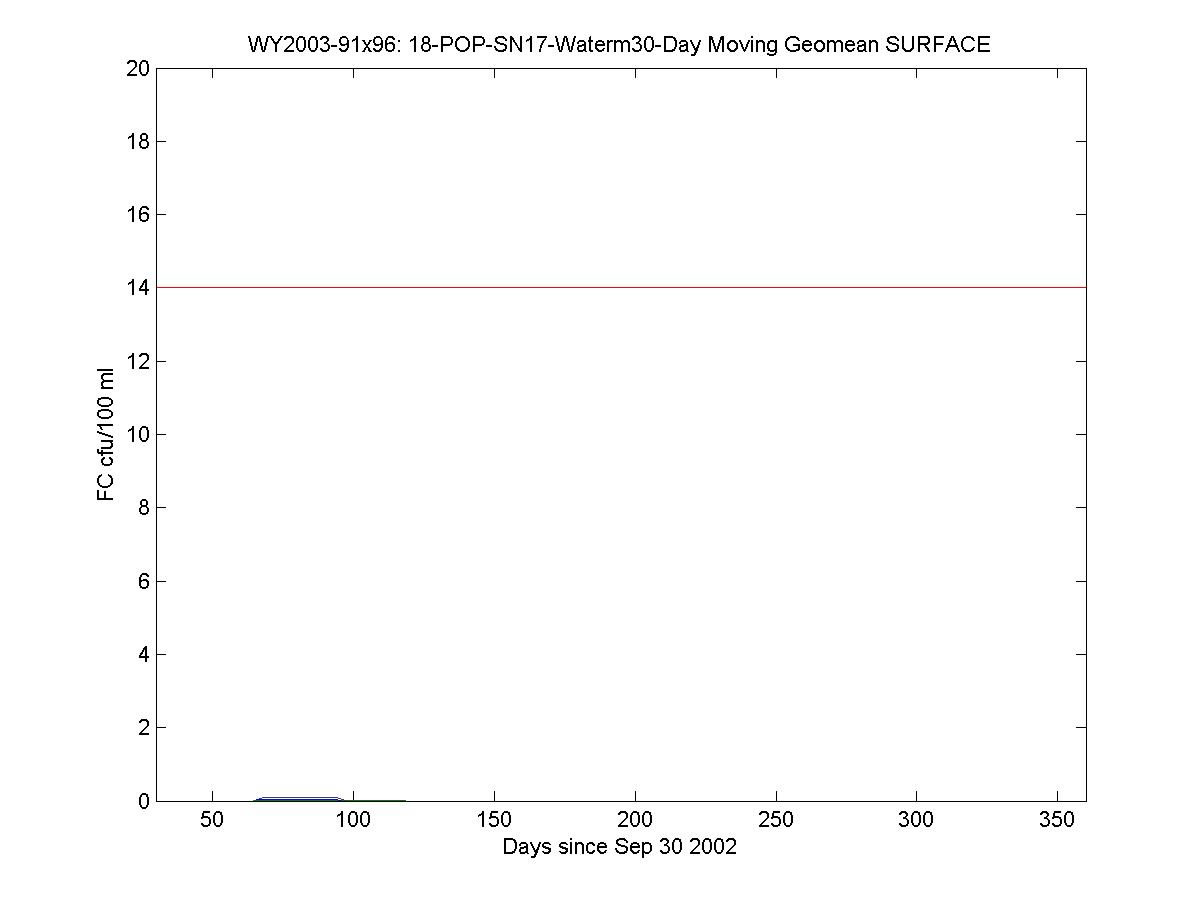This screenshot has width=1200, height=900.
Task: Click the x-axis label 'Days since Sep 30 2002'
Action: [619, 847]
